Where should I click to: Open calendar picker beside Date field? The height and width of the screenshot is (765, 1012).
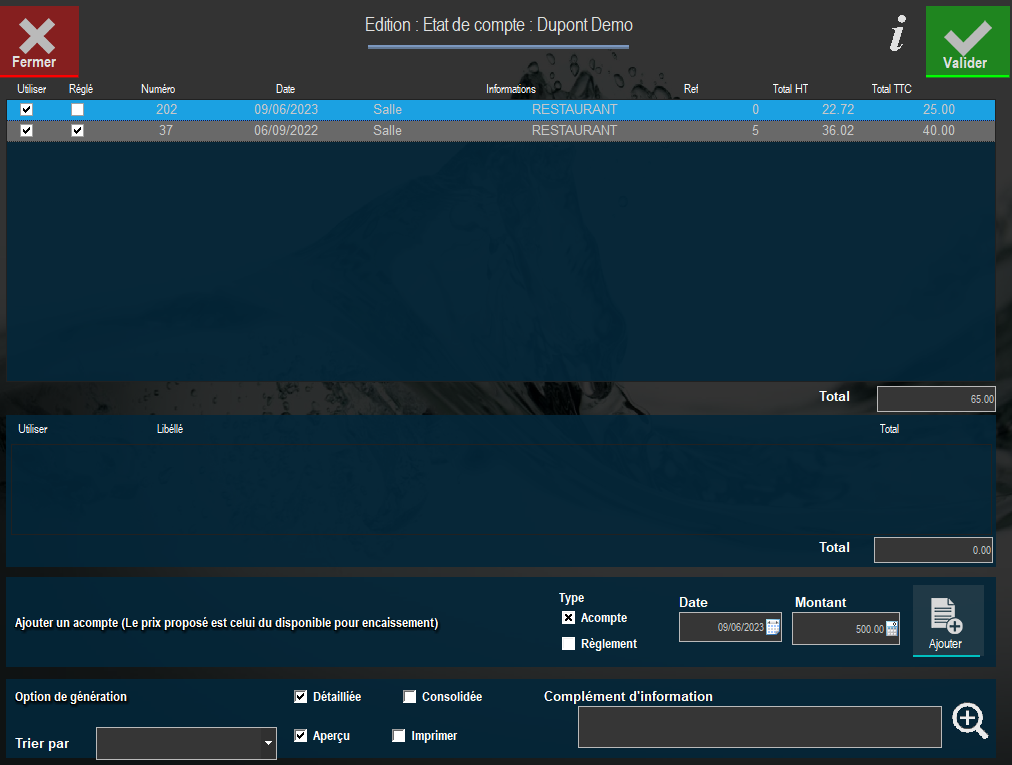(773, 628)
